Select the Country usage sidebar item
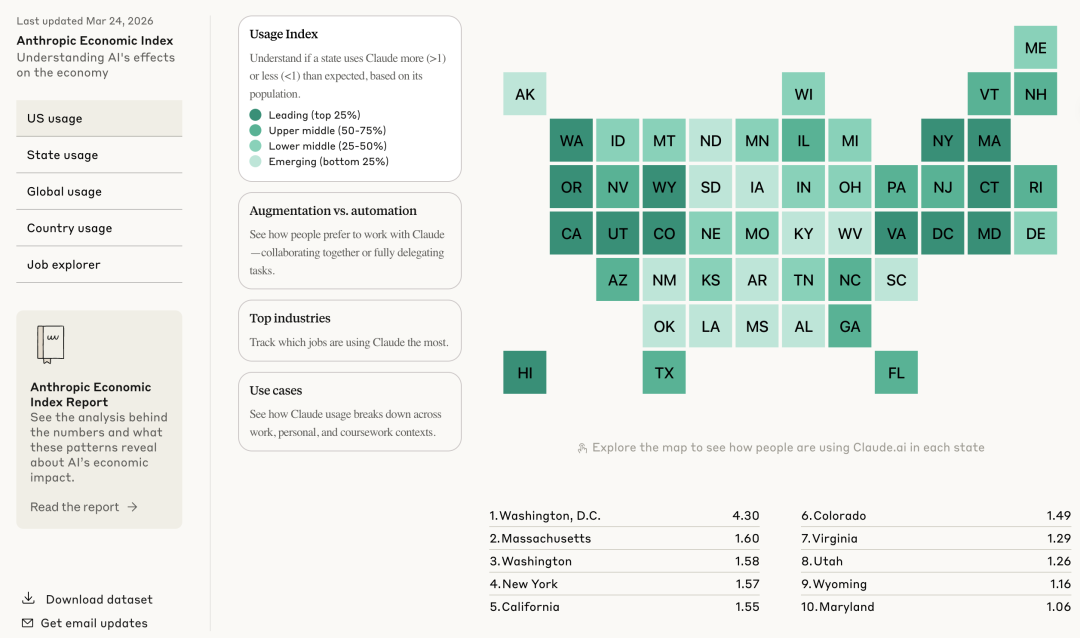This screenshot has width=1080, height=638. [x=99, y=228]
